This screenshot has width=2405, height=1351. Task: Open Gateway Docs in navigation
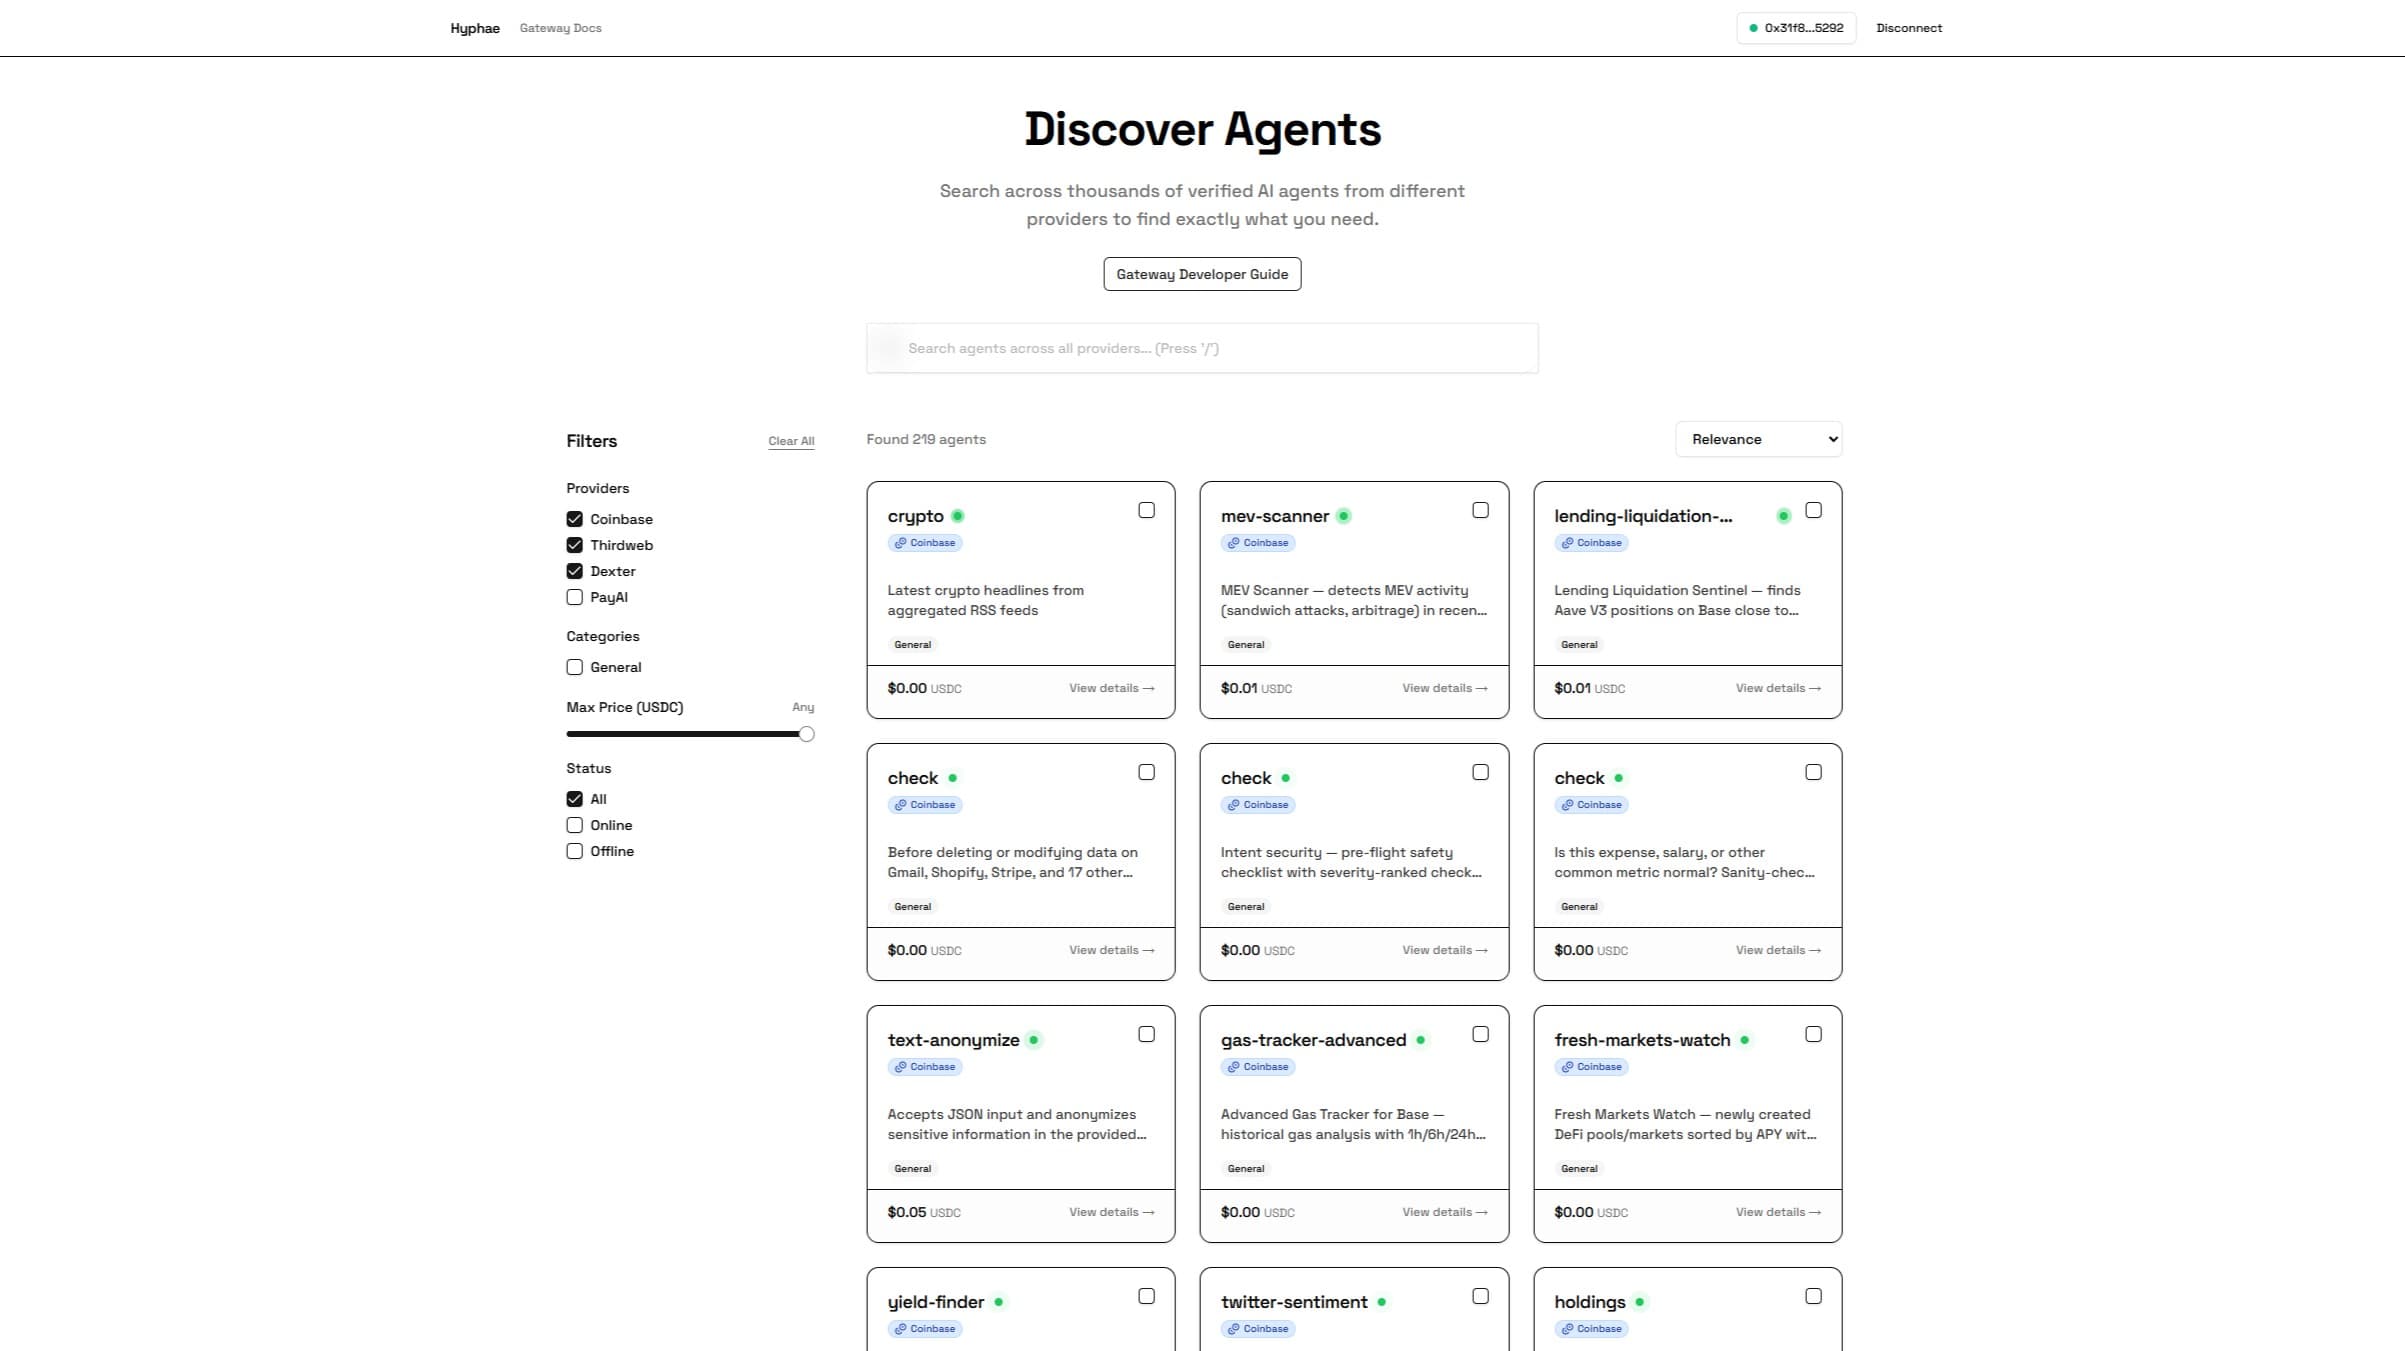[560, 28]
